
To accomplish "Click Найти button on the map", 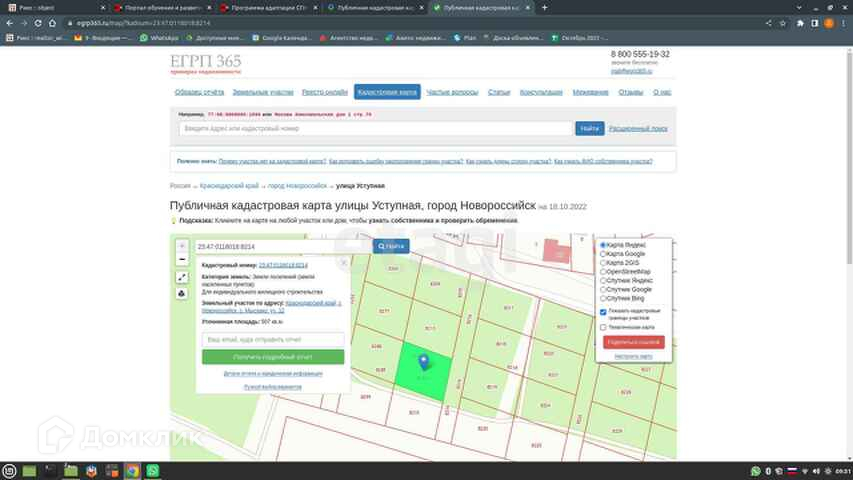I will [391, 247].
